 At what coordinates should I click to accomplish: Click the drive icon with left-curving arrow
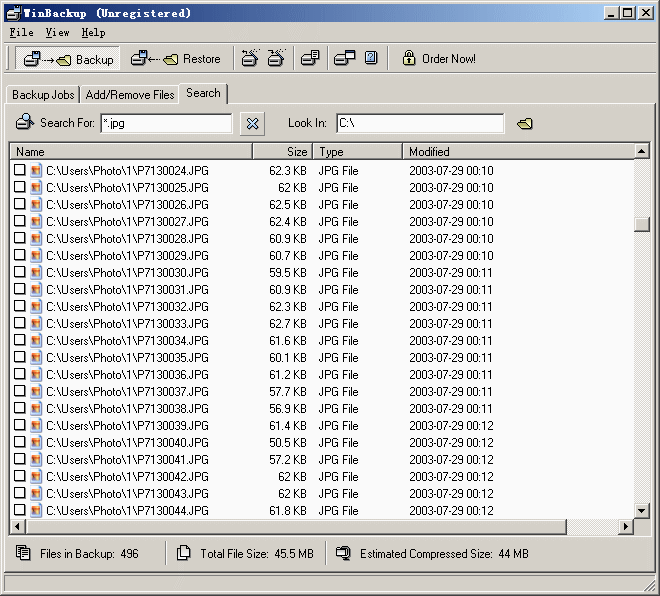pos(250,58)
